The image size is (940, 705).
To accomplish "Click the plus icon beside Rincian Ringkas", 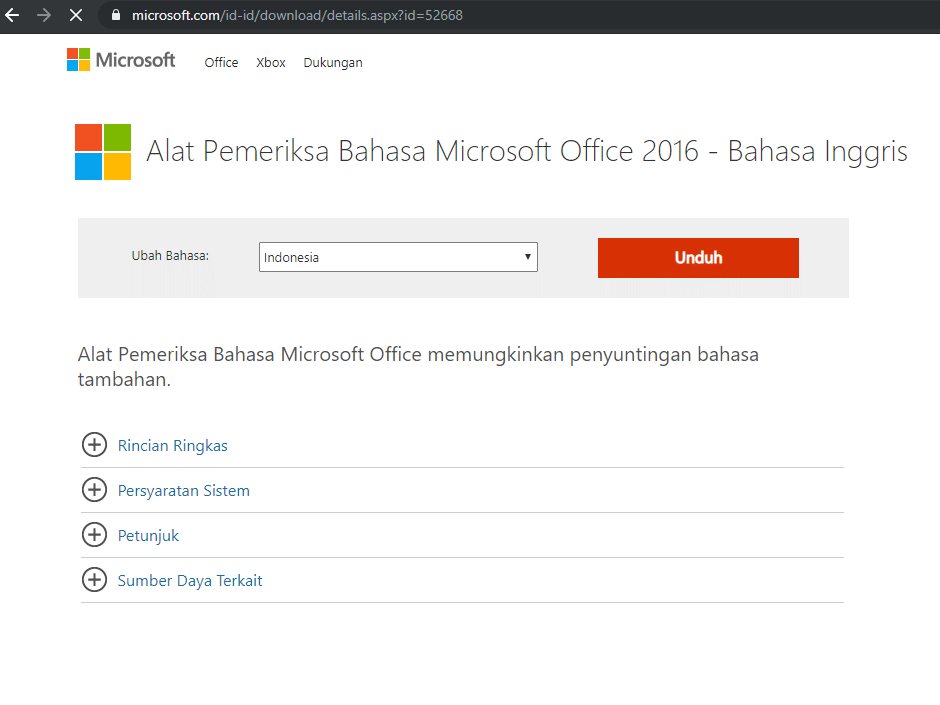I will point(94,444).
